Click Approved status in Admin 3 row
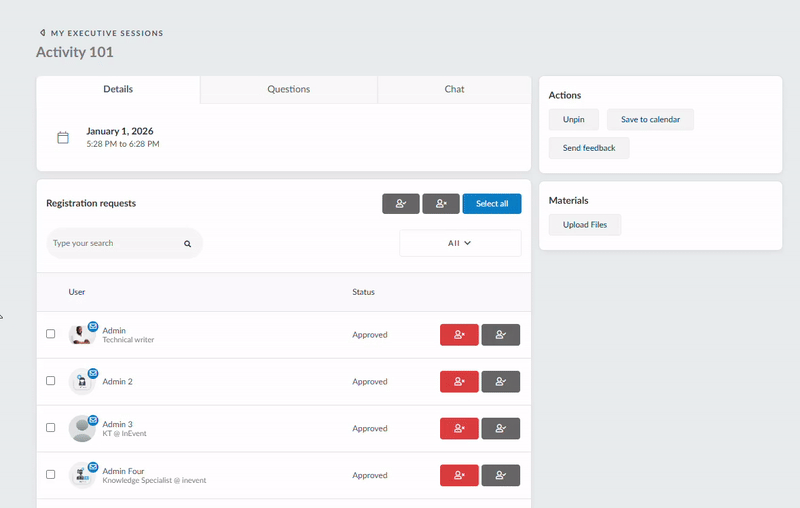 click(x=370, y=429)
